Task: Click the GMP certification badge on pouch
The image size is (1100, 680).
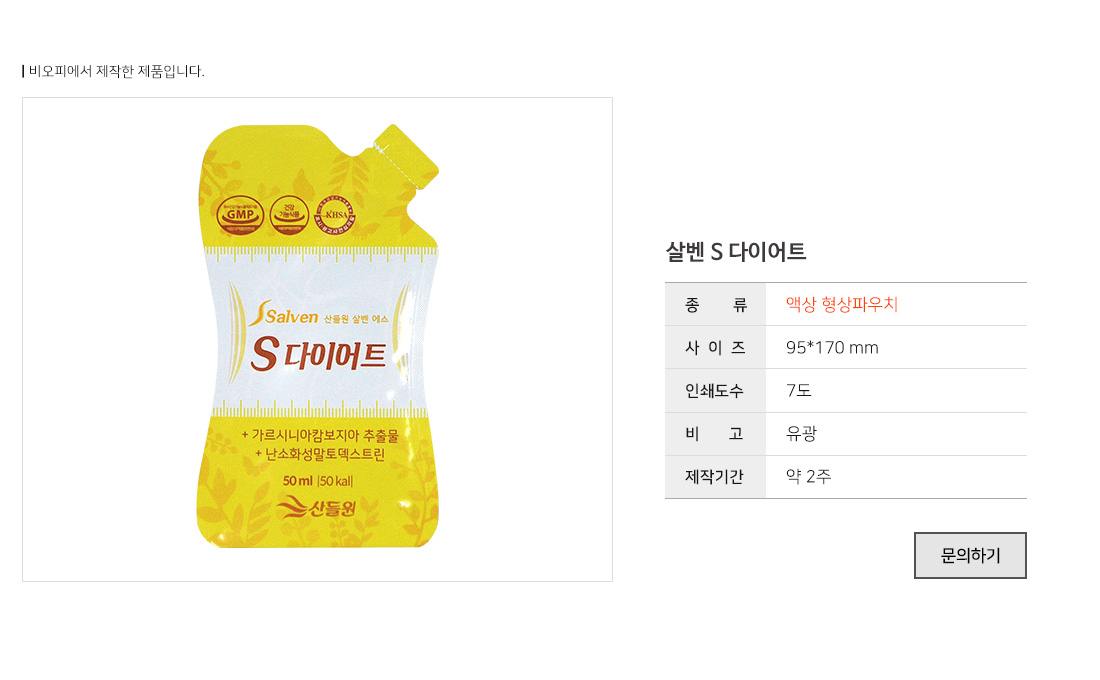Action: [x=240, y=215]
